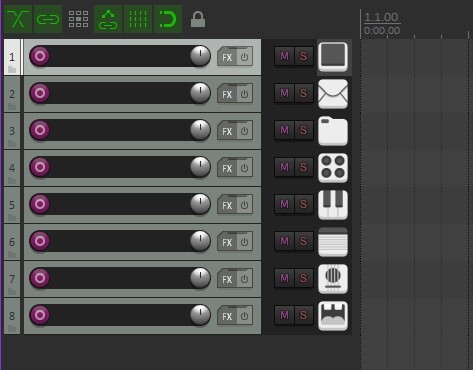Click the guitar icon on track 7
Image resolution: width=473 pixels, height=370 pixels.
tap(333, 279)
